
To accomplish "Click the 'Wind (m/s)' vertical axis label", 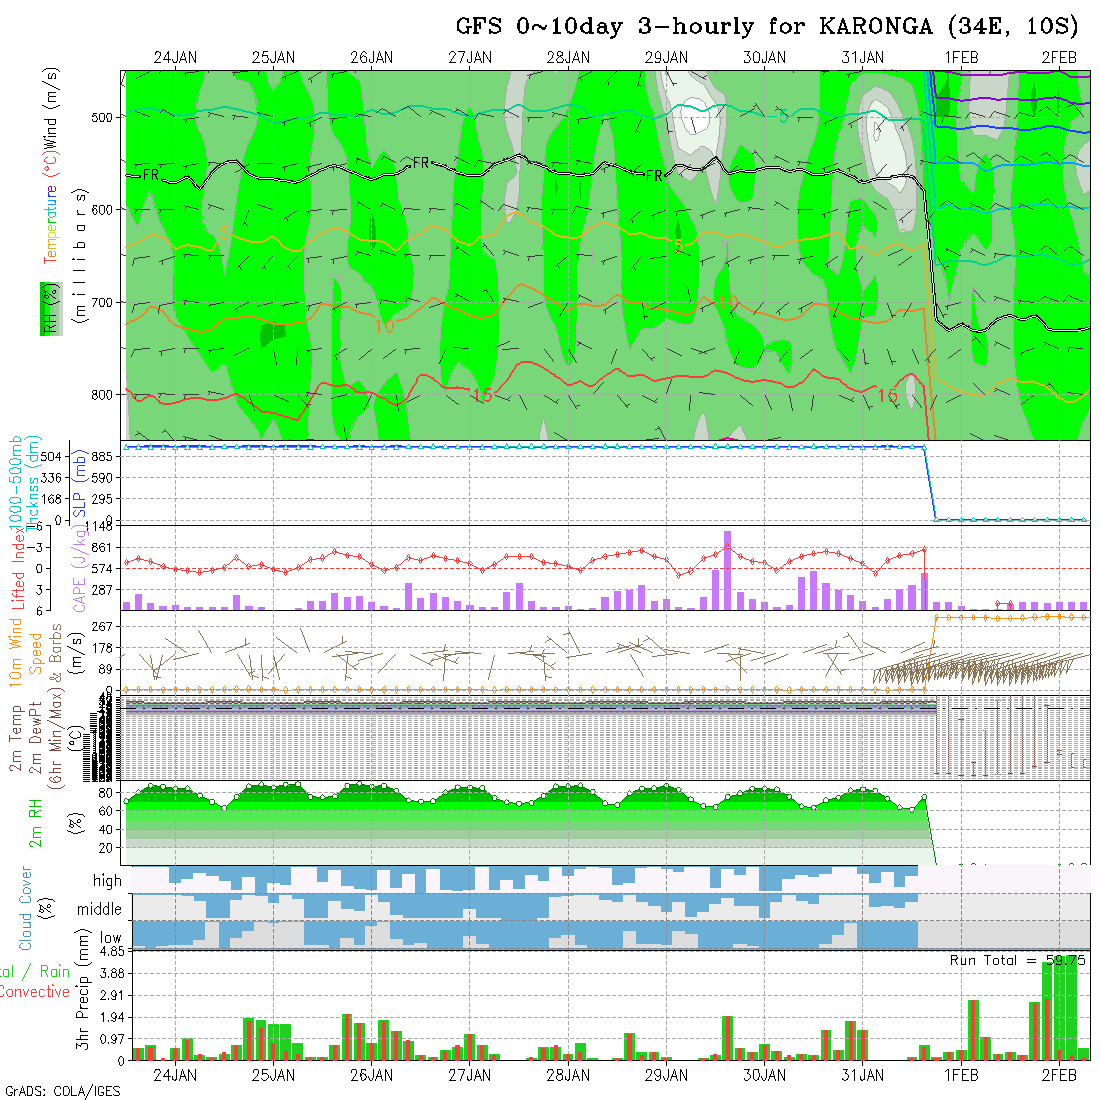I will [51, 108].
